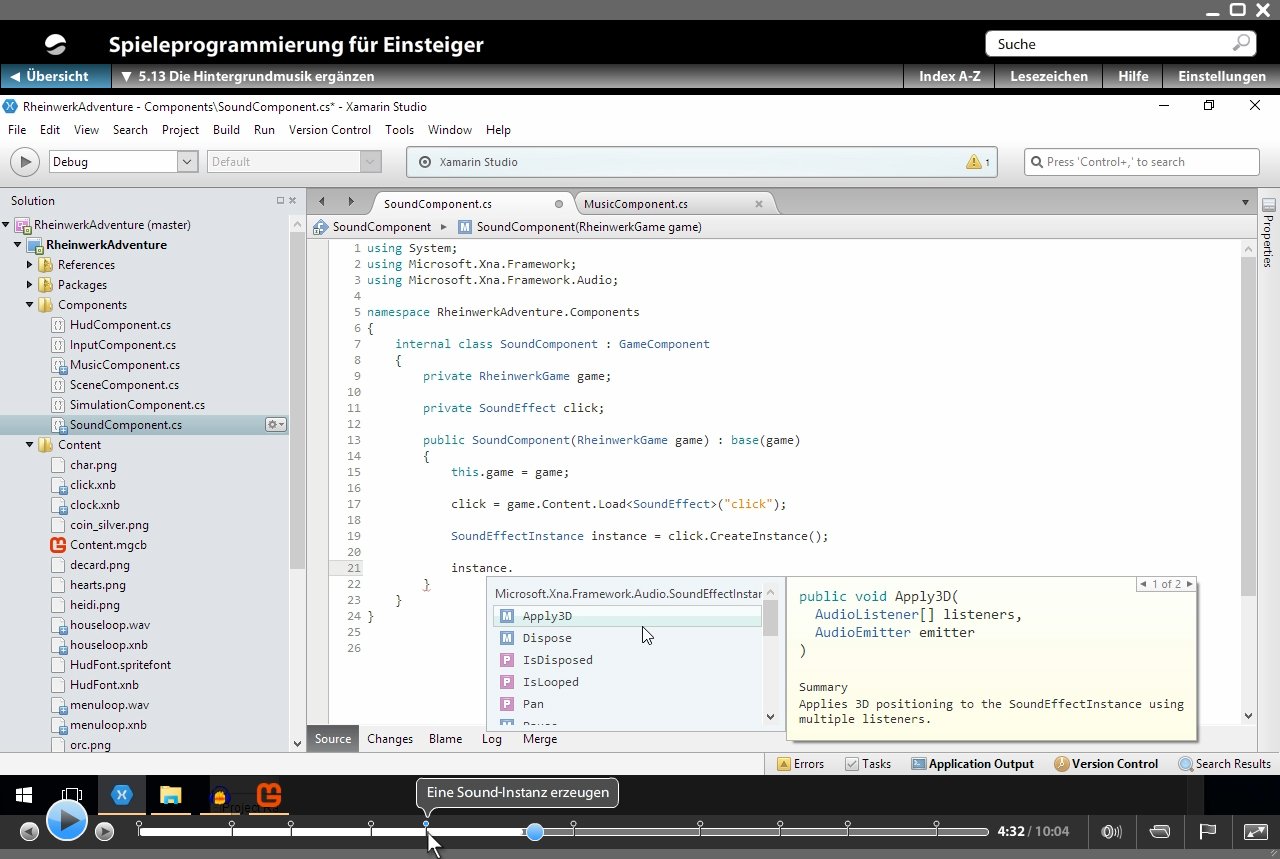Collapse the bold RheinwerkAdventure project node
This screenshot has width=1280, height=859.
[x=19, y=245]
